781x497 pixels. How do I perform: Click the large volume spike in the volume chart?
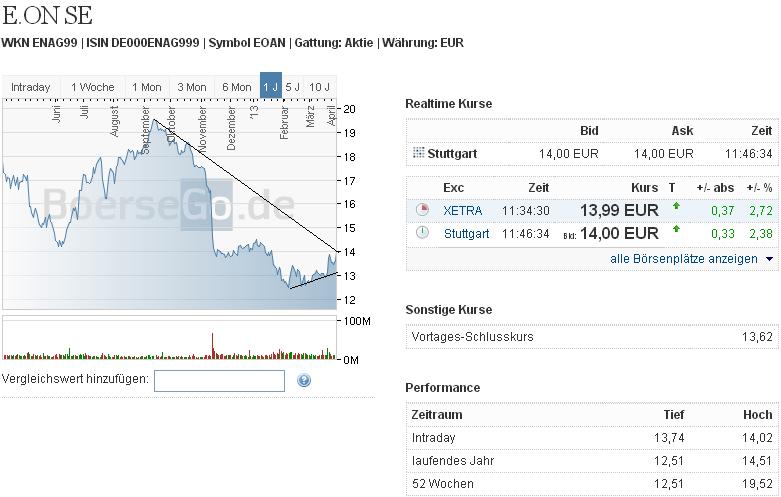tap(213, 344)
